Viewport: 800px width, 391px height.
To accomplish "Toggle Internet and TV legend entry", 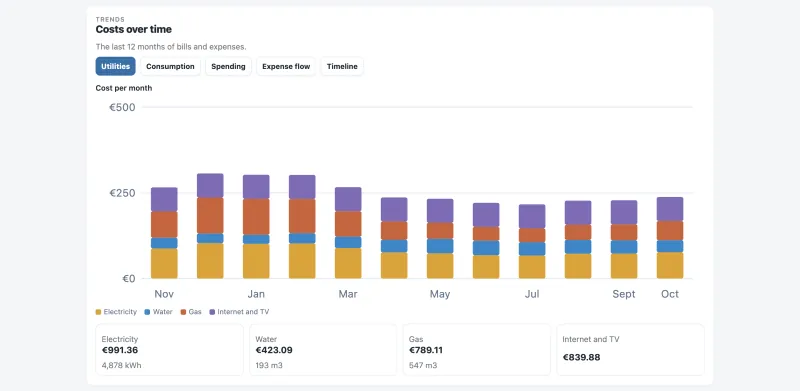I will pyautogui.click(x=239, y=311).
